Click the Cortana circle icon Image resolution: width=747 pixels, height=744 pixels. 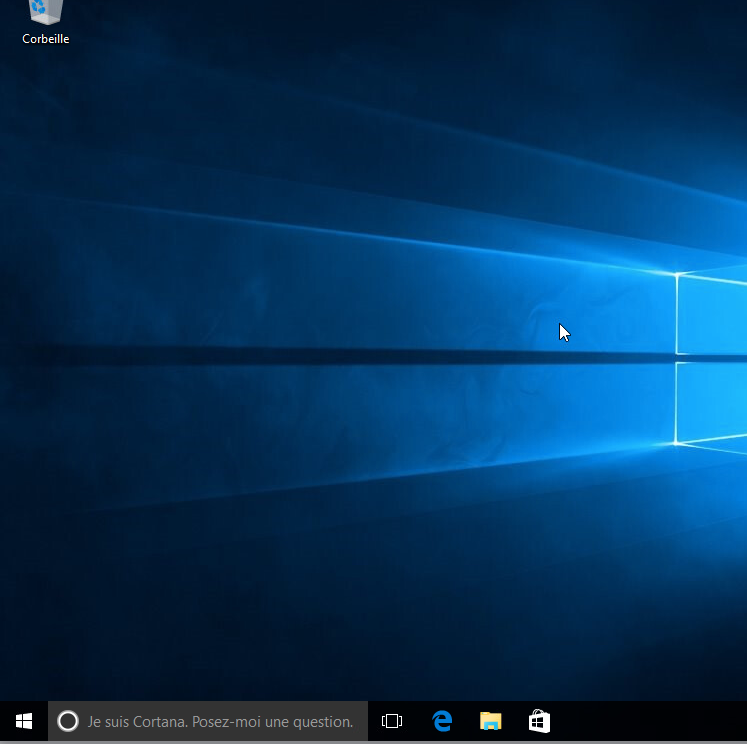pyautogui.click(x=68, y=721)
